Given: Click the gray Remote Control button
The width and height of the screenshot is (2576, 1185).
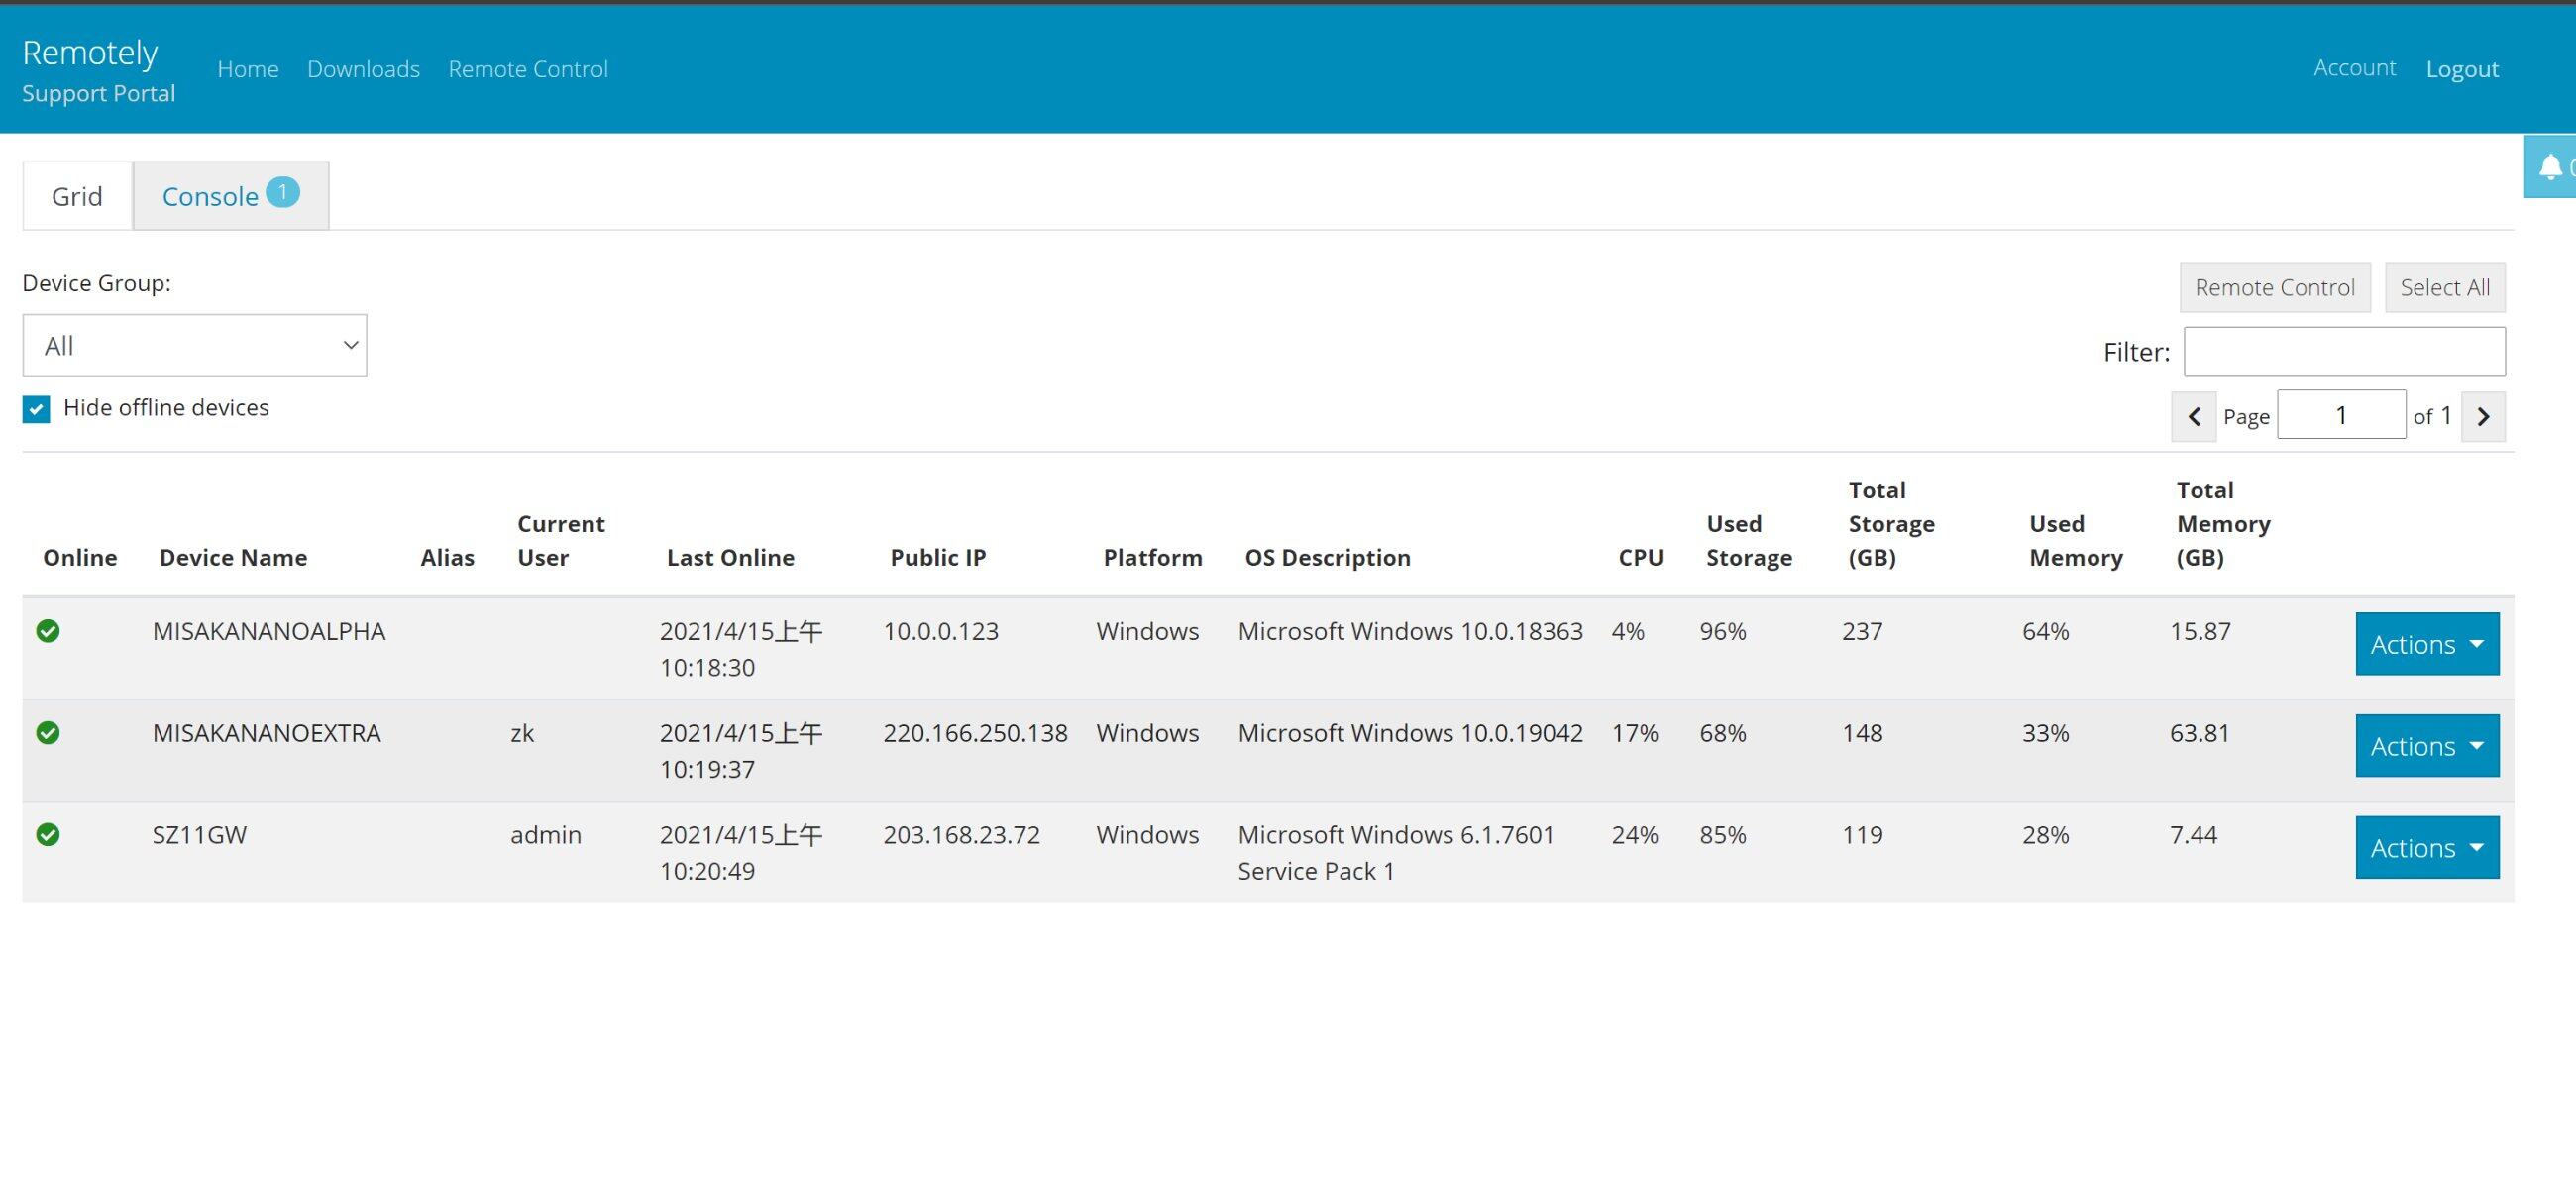Looking at the screenshot, I should [x=2275, y=288].
